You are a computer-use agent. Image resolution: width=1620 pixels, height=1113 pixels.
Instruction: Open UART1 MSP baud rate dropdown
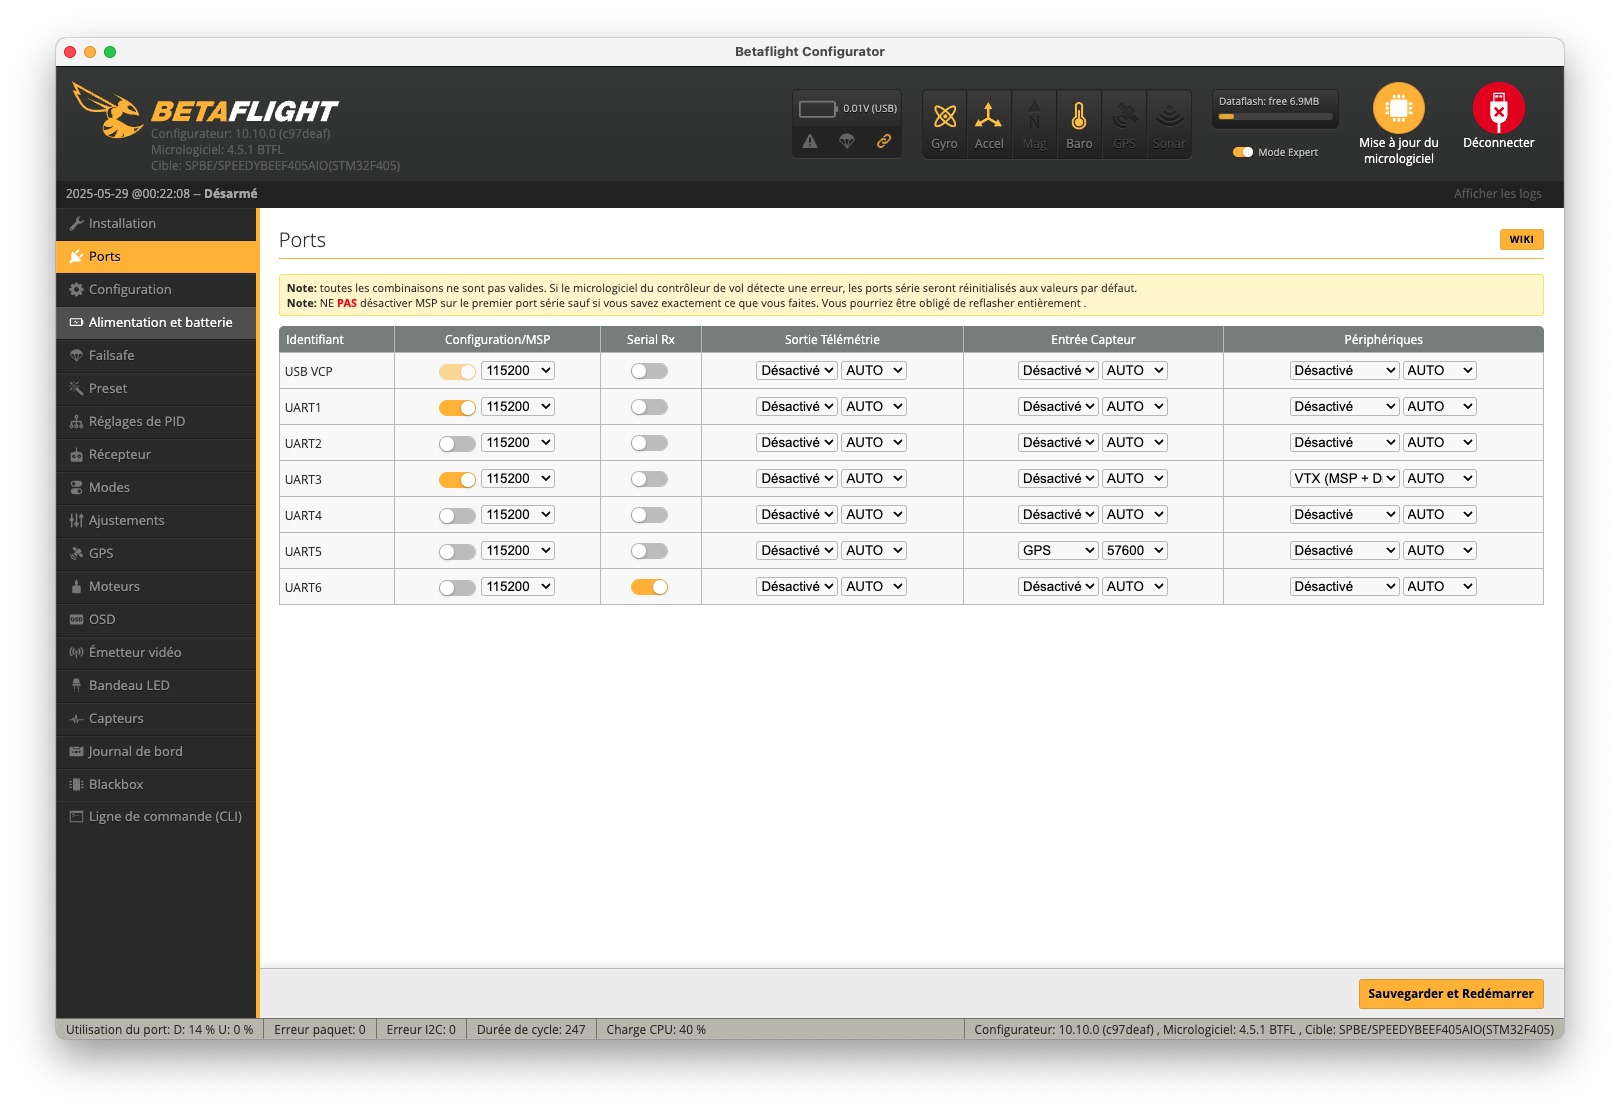click(518, 406)
